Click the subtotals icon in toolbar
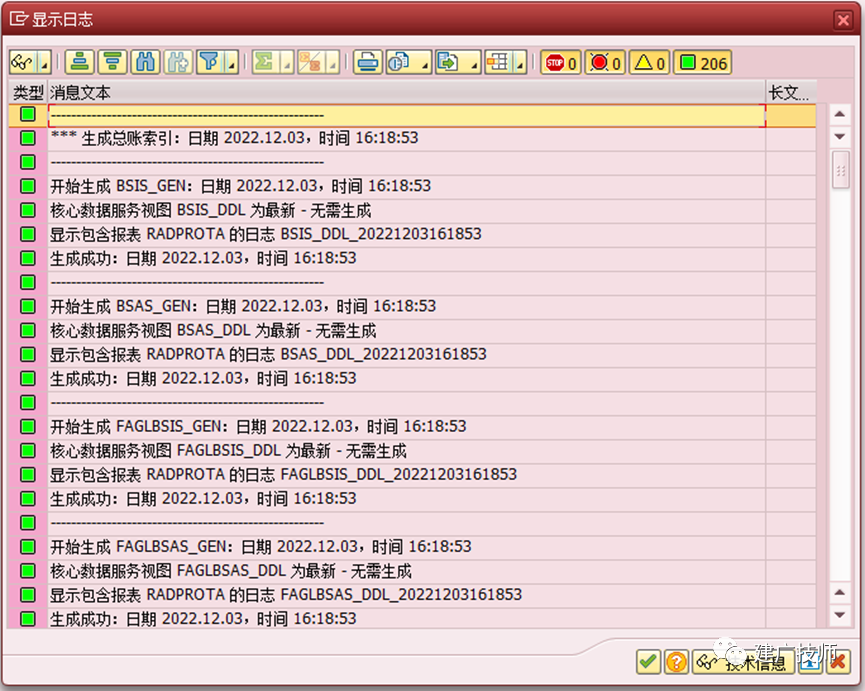Screen dimensions: 865x691 [311, 62]
